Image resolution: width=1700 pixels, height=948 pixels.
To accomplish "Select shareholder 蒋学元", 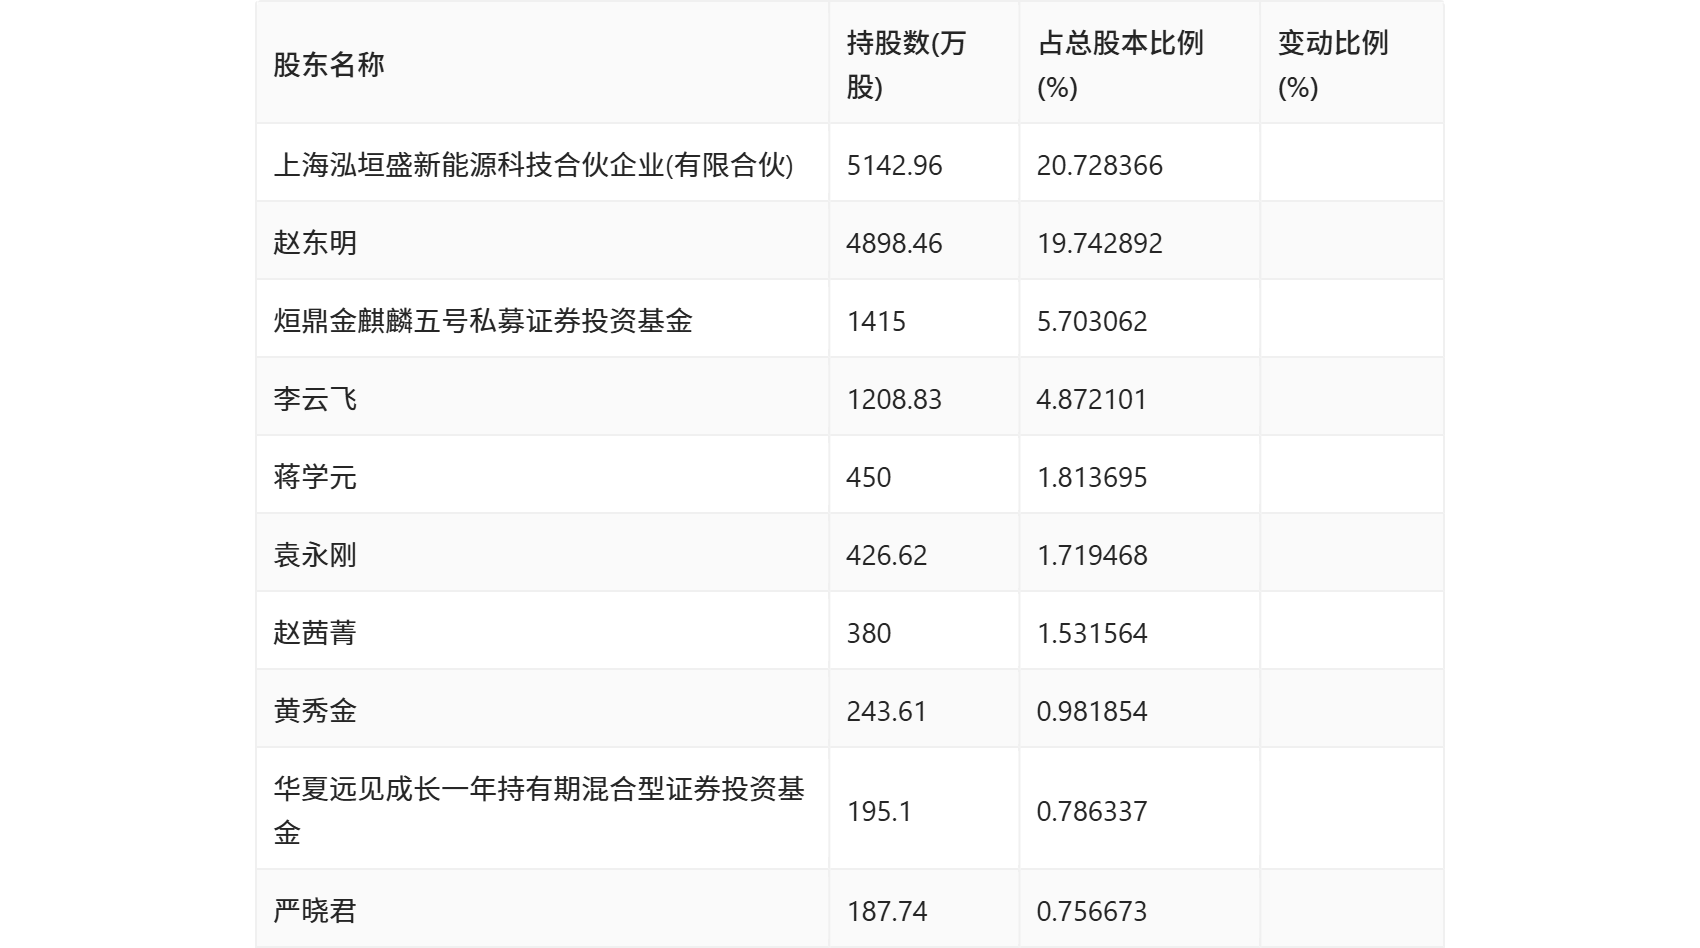I will [x=315, y=477].
